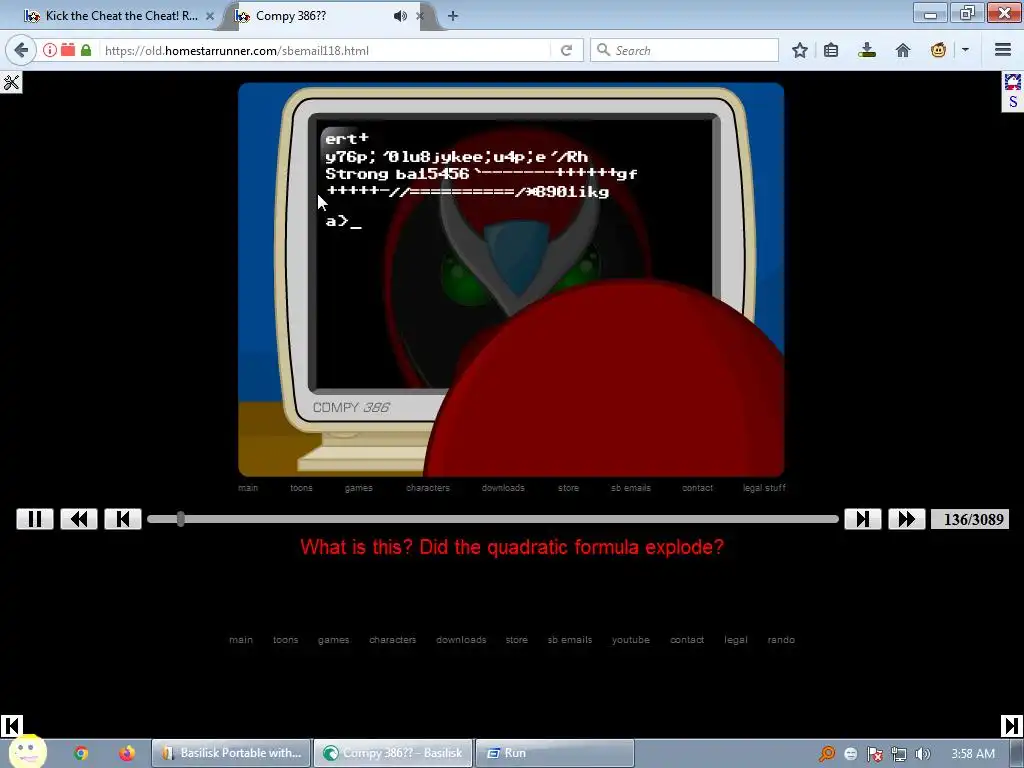The height and width of the screenshot is (768, 1024).
Task: Click the magnifier icon in system tray
Action: pos(827,754)
